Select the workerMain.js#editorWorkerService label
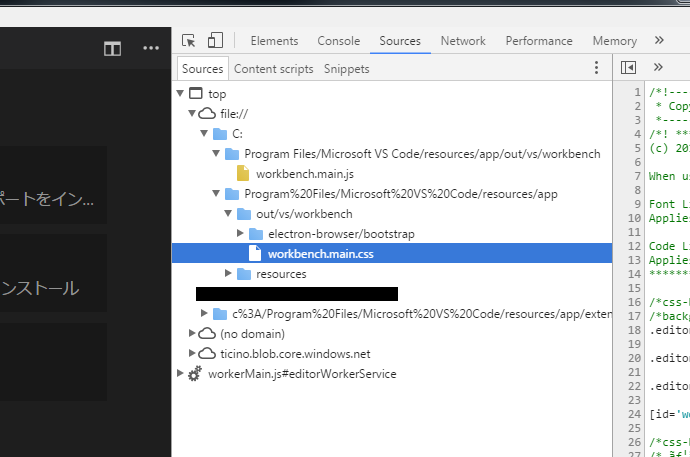This screenshot has width=690, height=457. coord(302,374)
